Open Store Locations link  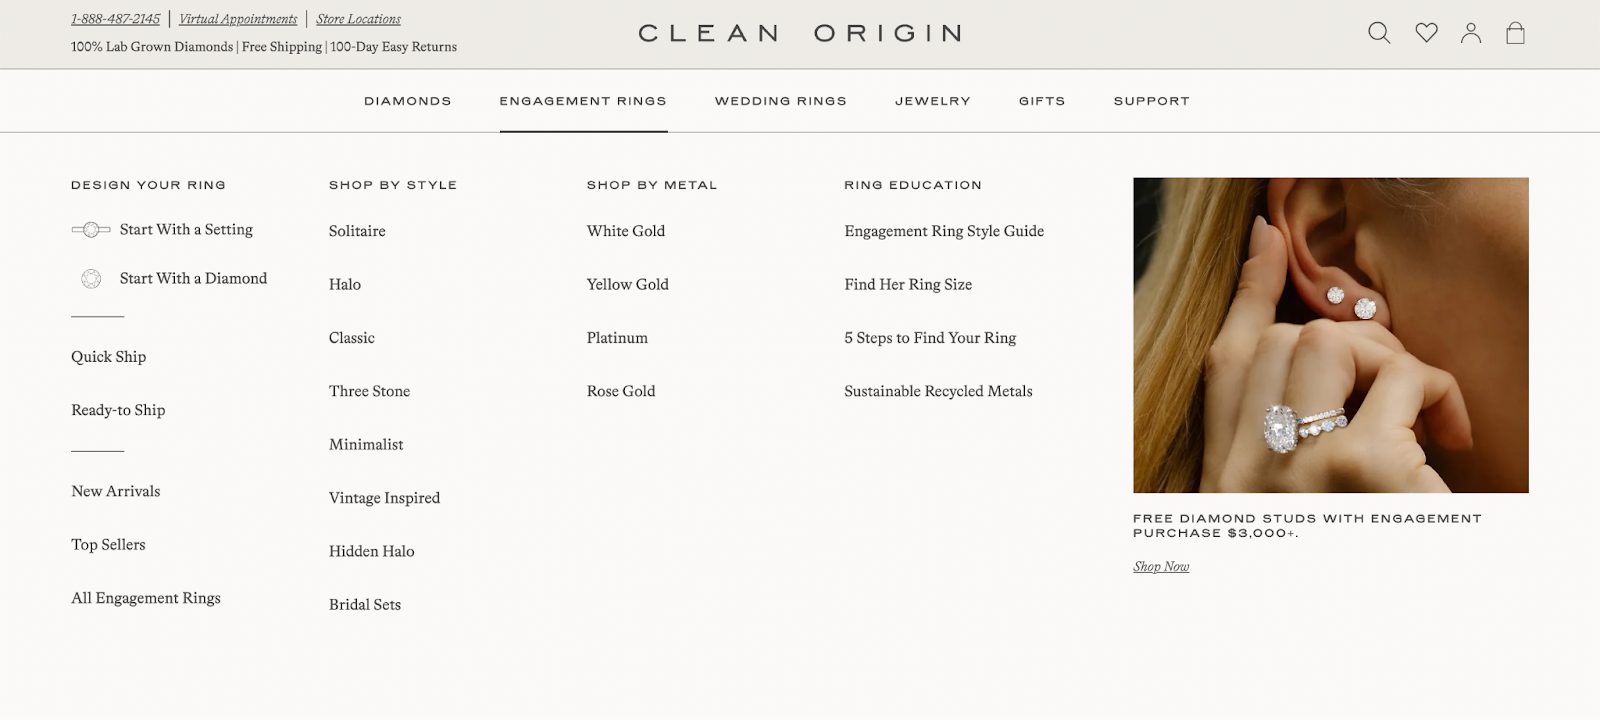pyautogui.click(x=358, y=19)
